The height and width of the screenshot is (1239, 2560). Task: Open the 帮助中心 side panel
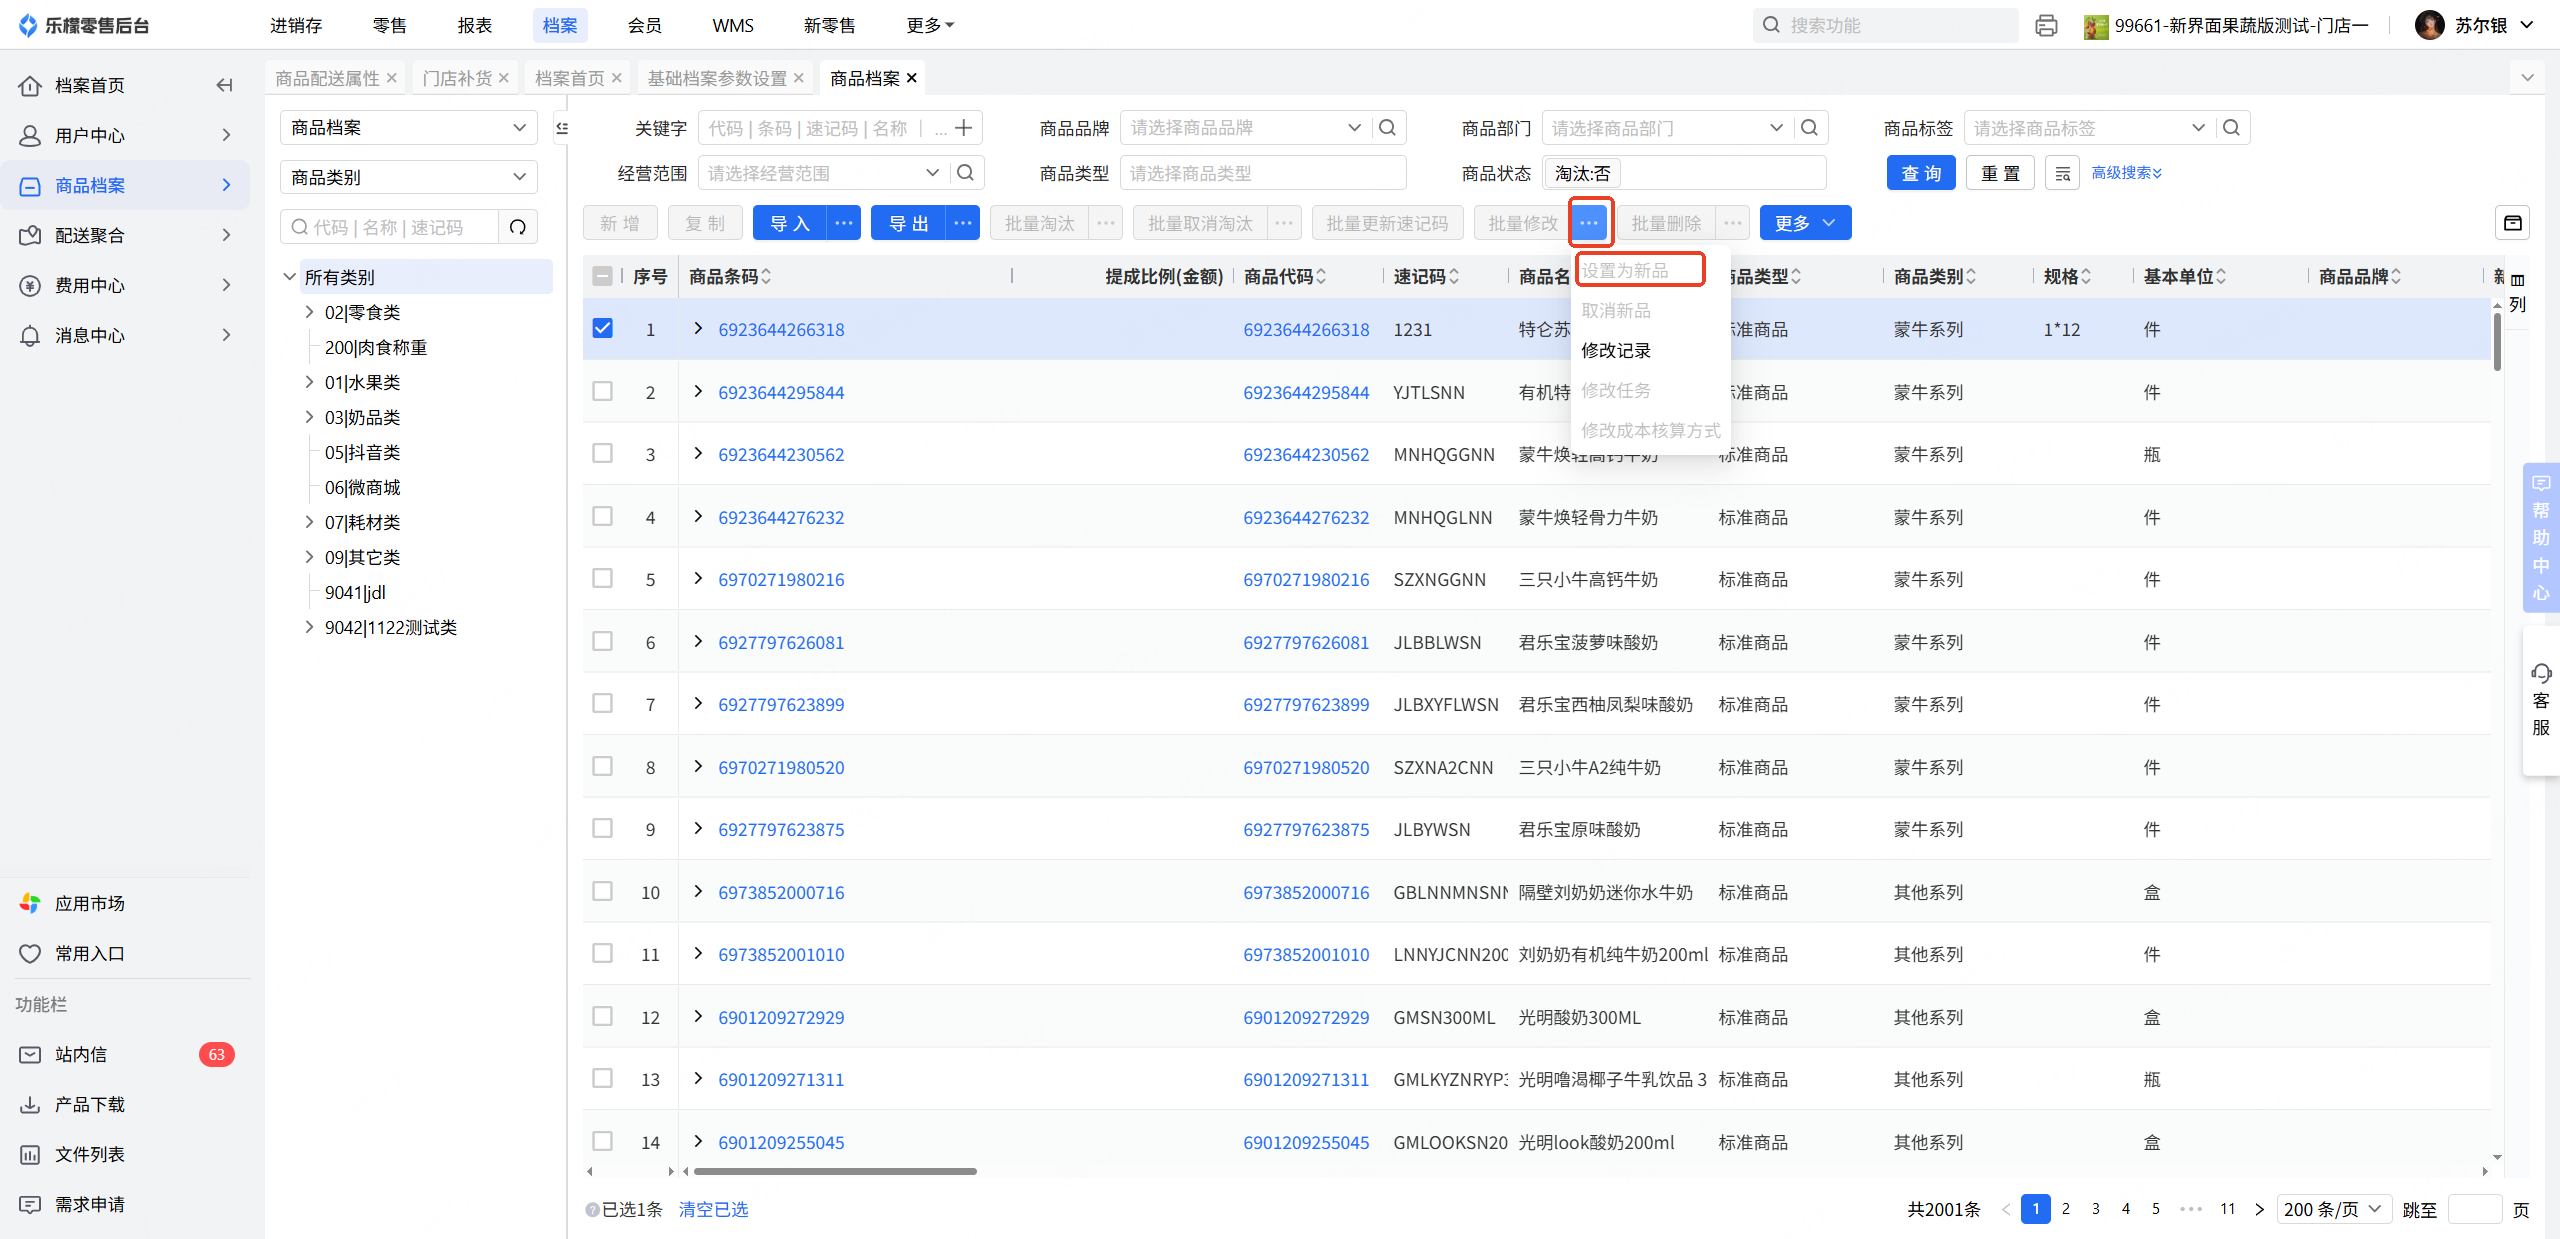point(2541,537)
